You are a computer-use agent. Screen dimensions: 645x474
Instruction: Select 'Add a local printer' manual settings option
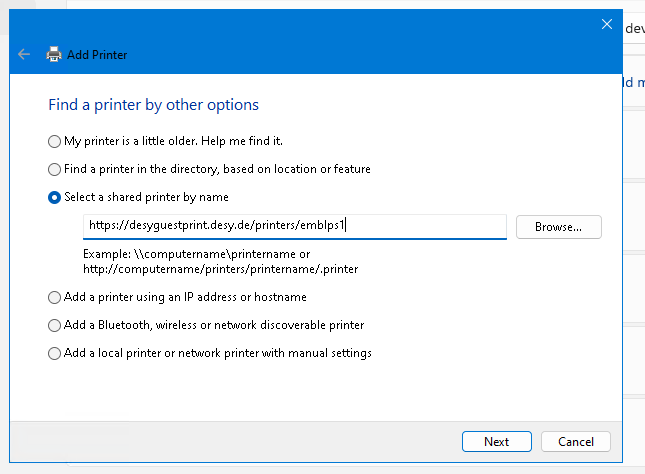(x=54, y=353)
